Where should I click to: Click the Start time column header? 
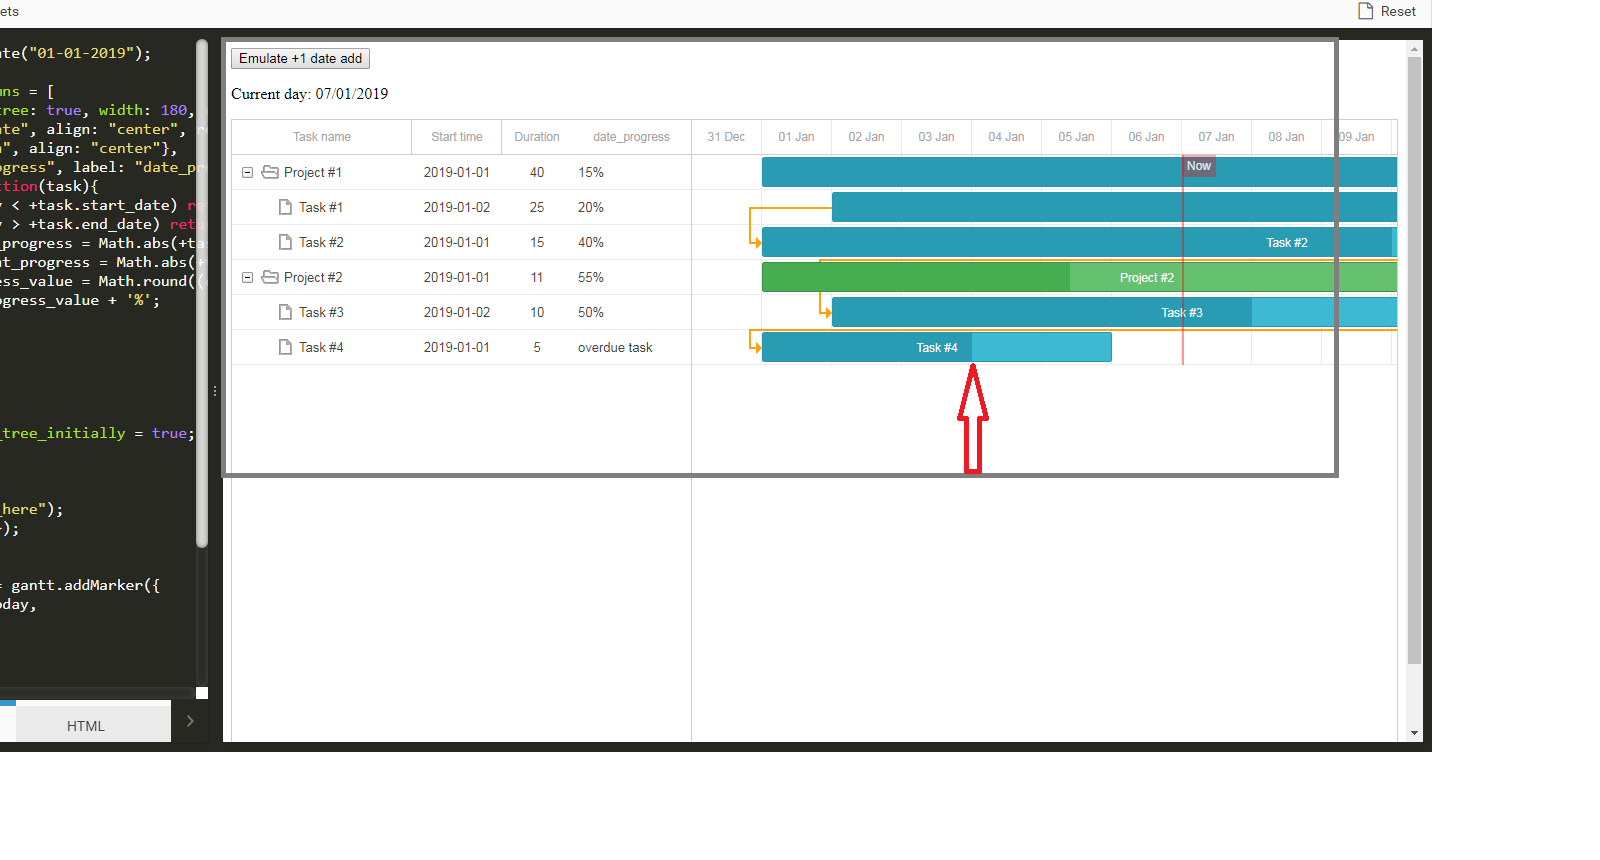(x=456, y=137)
